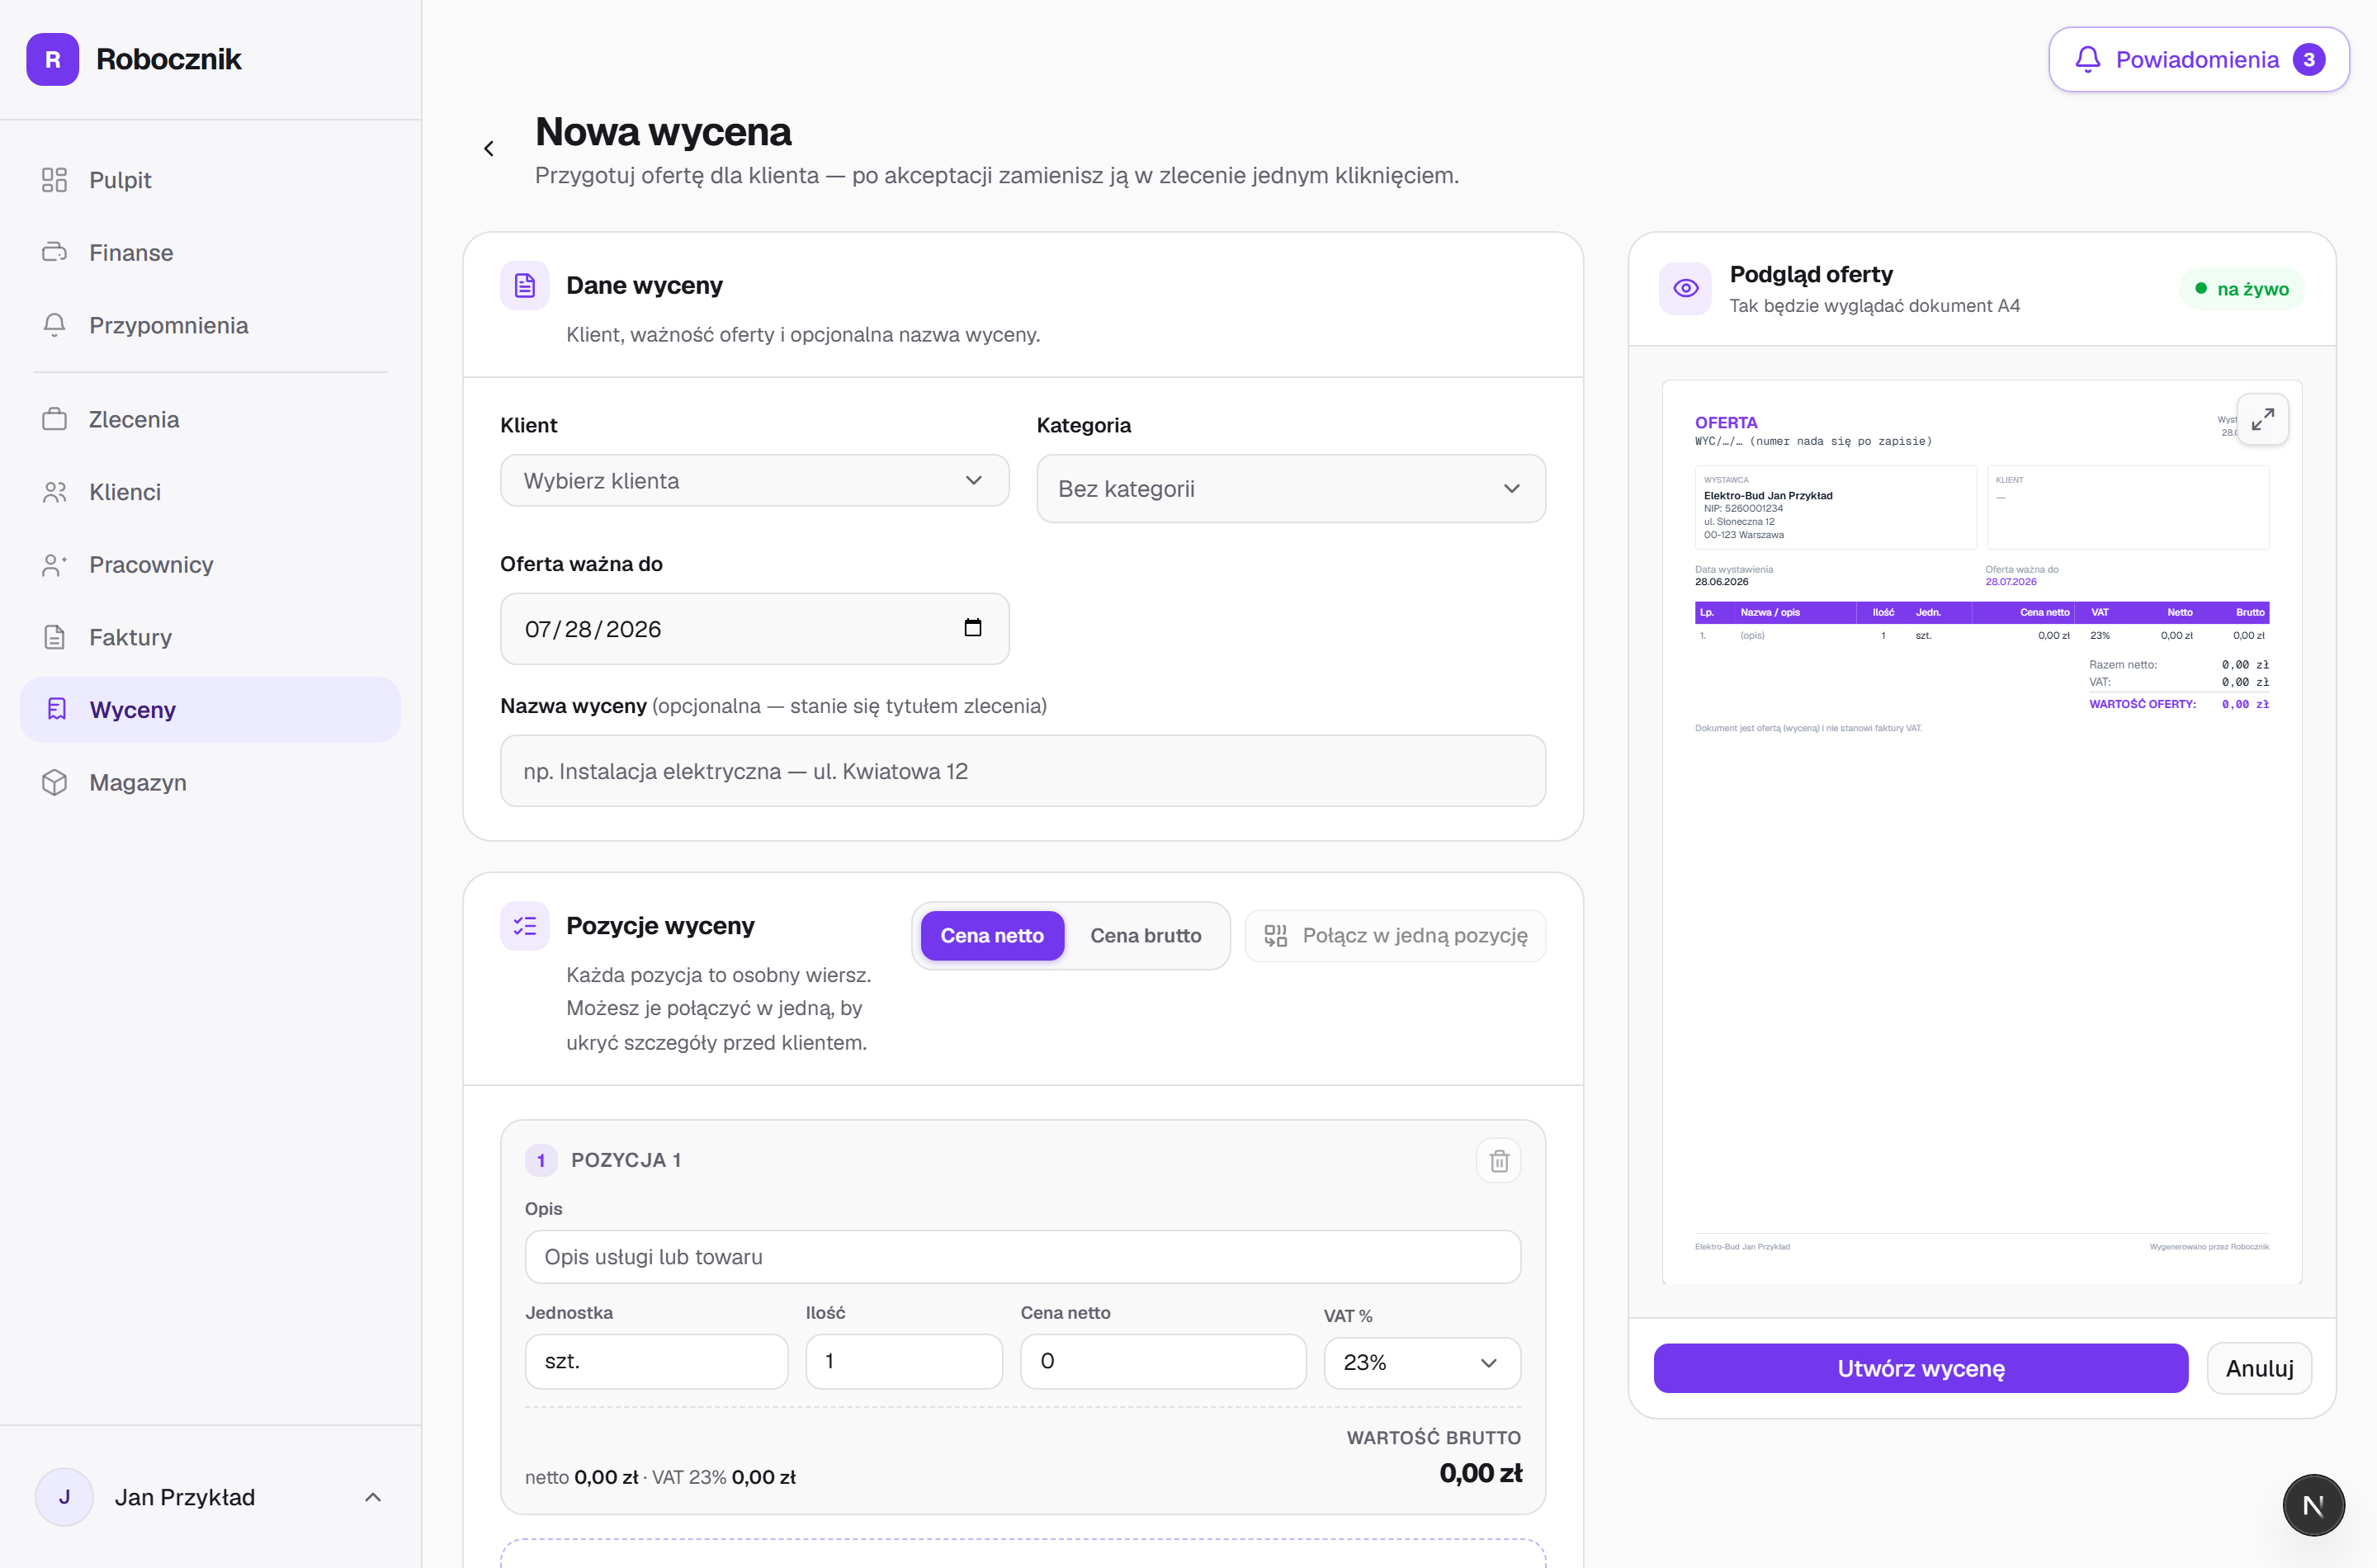Open the Wybierz klienta dropdown
Image resolution: width=2377 pixels, height=1568 pixels.
(754, 481)
